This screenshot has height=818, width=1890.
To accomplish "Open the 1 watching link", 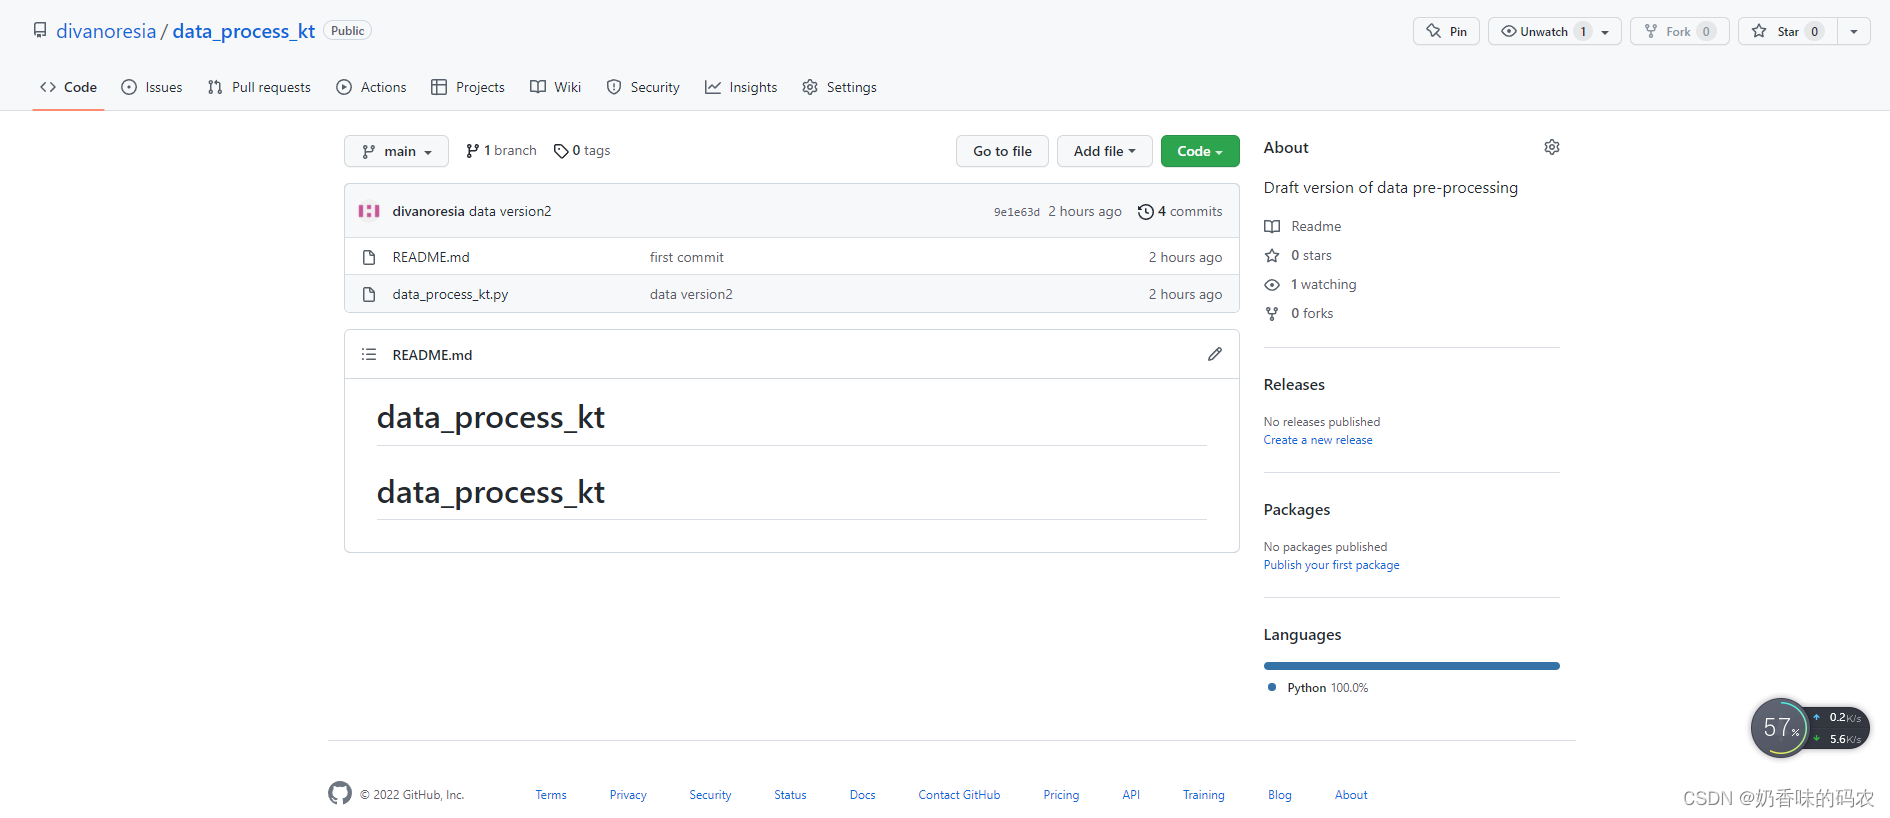I will pos(1310,284).
